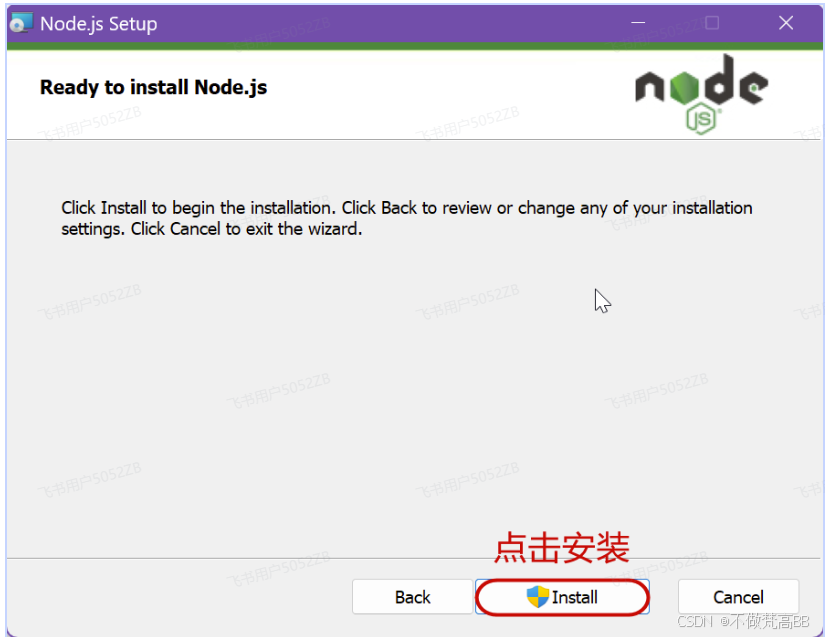Viewport: 825px width, 637px height.
Task: Click the green strip under the title bar
Action: click(x=415, y=46)
